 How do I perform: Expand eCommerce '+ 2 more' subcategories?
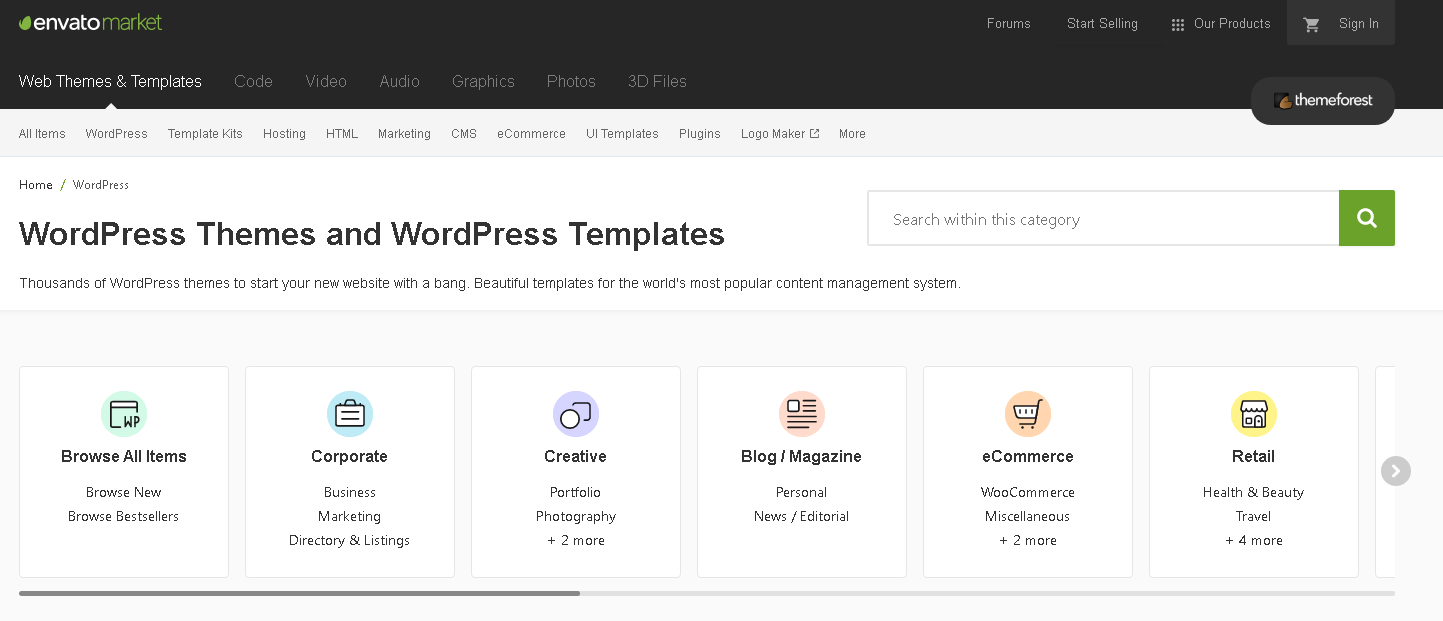tap(1028, 540)
